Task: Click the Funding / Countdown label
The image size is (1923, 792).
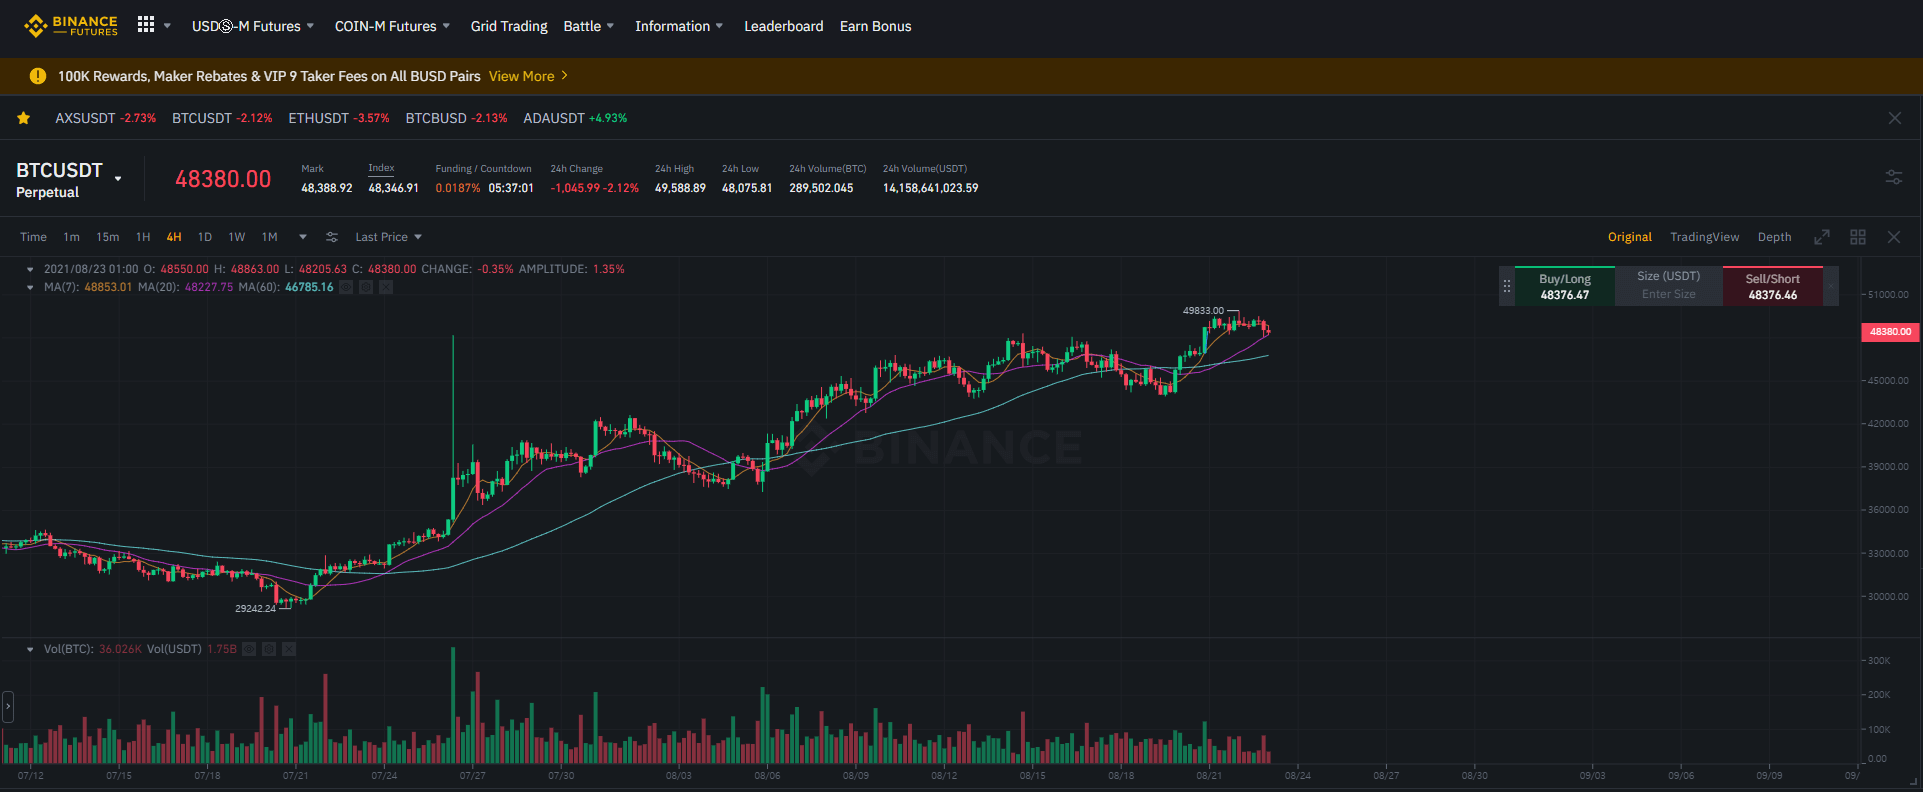Action: [483, 169]
